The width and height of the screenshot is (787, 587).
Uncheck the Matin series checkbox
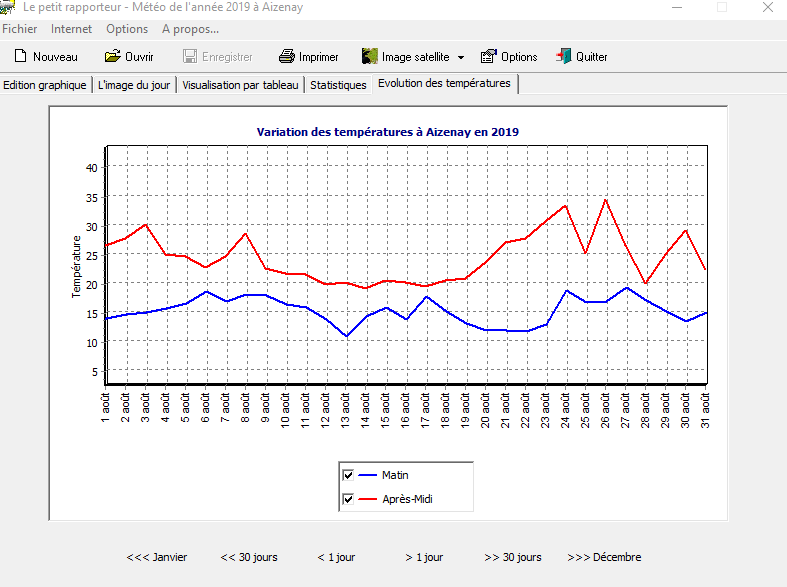(x=348, y=475)
